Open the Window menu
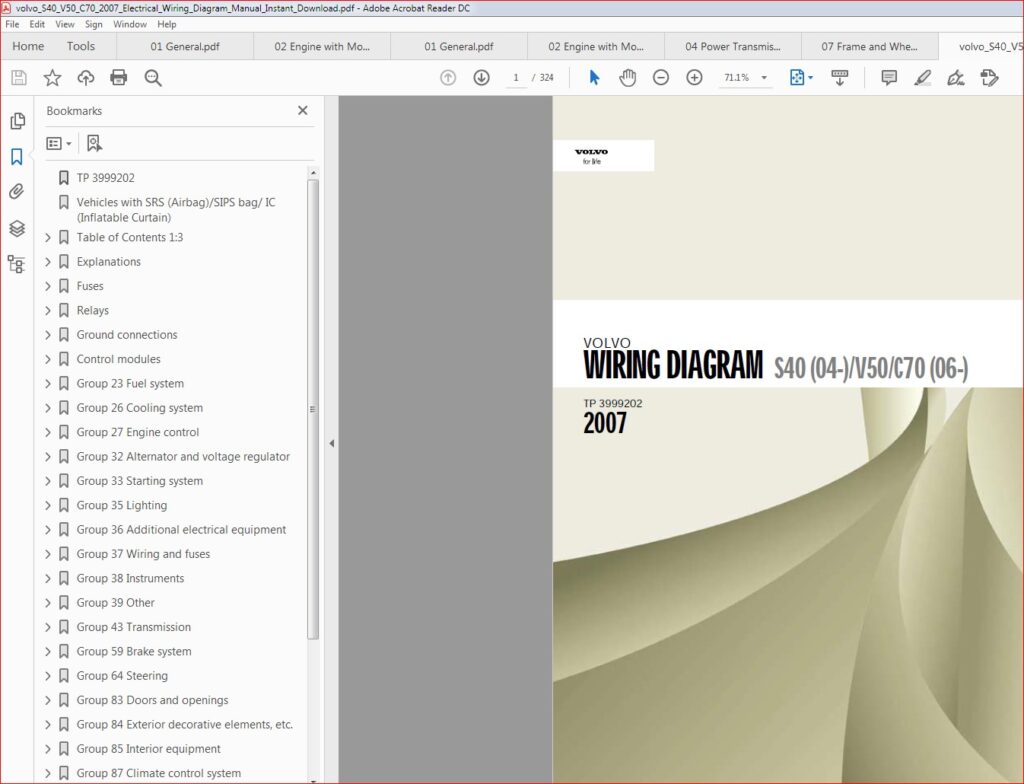Screen dimensions: 1024x784 [129, 24]
